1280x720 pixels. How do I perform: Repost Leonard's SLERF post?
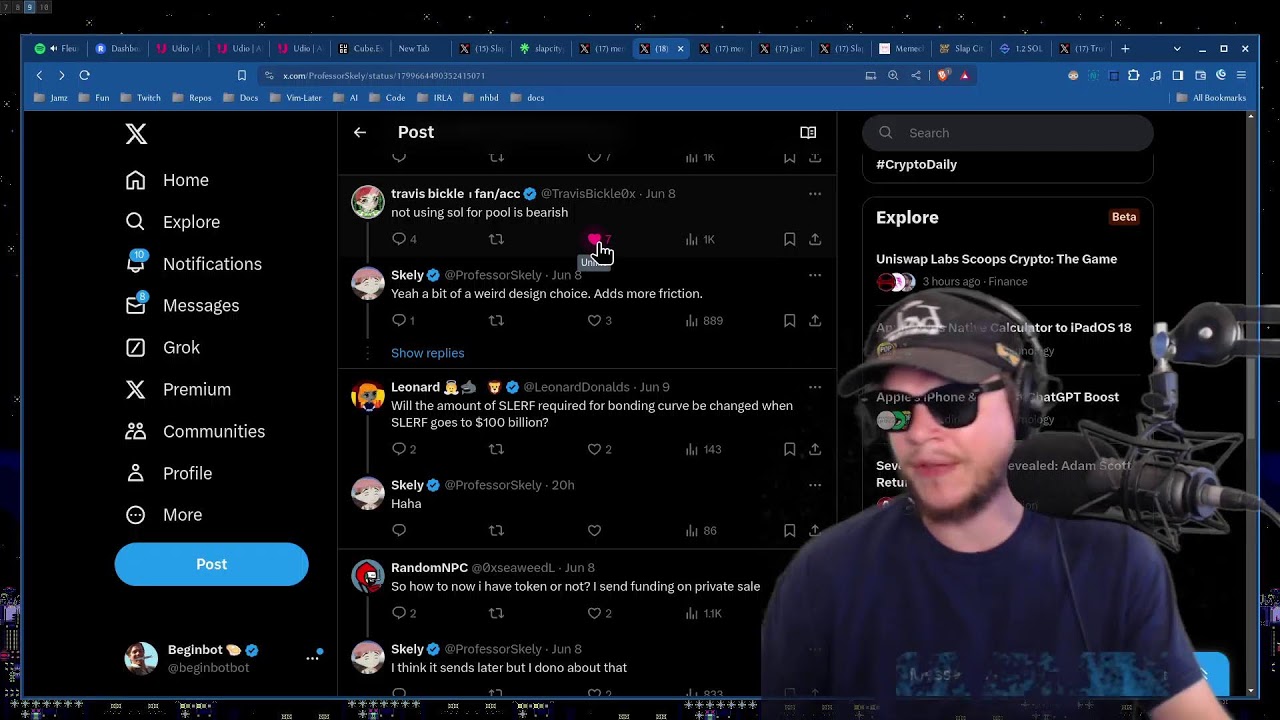(x=496, y=449)
